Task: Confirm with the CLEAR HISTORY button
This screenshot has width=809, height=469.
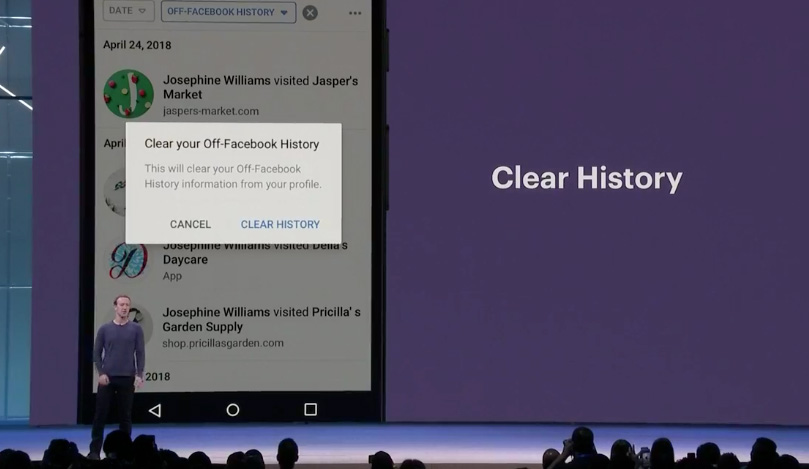Action: [x=280, y=224]
